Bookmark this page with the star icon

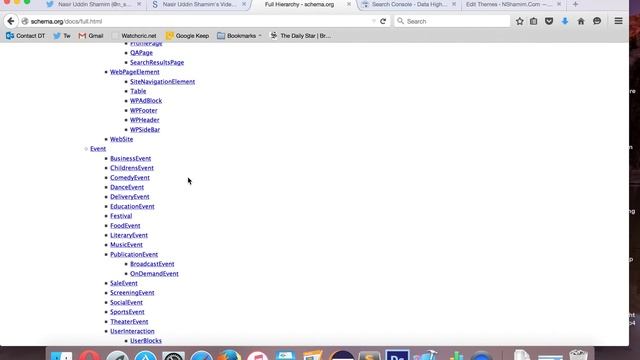[x=520, y=21]
